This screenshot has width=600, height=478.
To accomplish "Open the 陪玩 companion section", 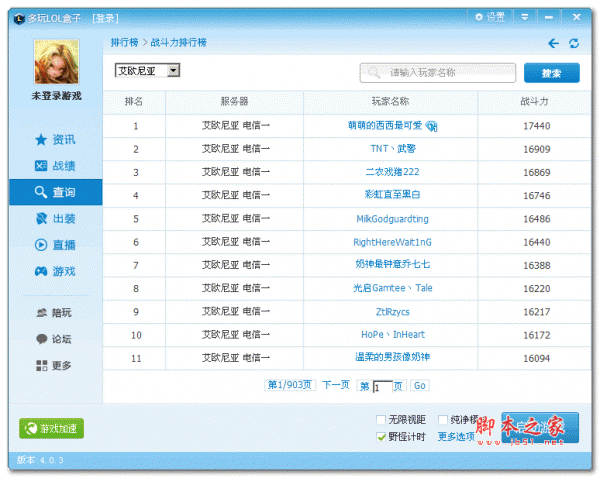I will [x=54, y=313].
